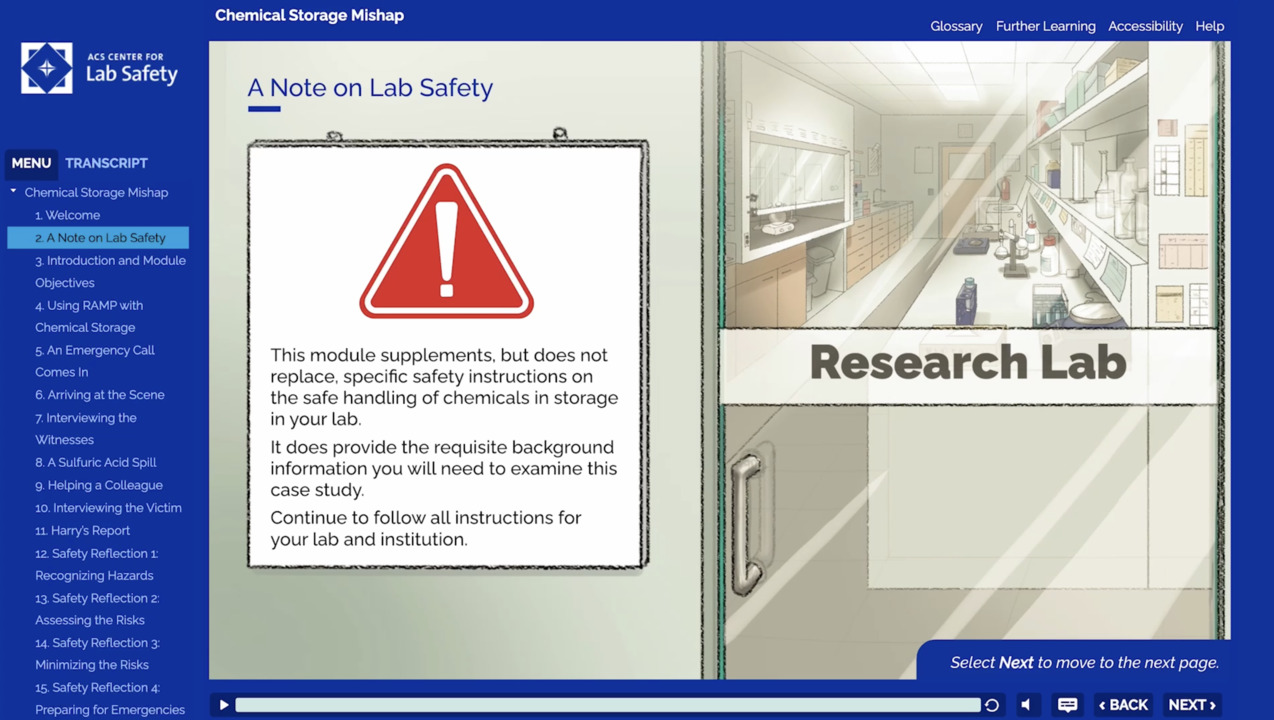
Task: Go to the next page
Action: [x=1192, y=705]
